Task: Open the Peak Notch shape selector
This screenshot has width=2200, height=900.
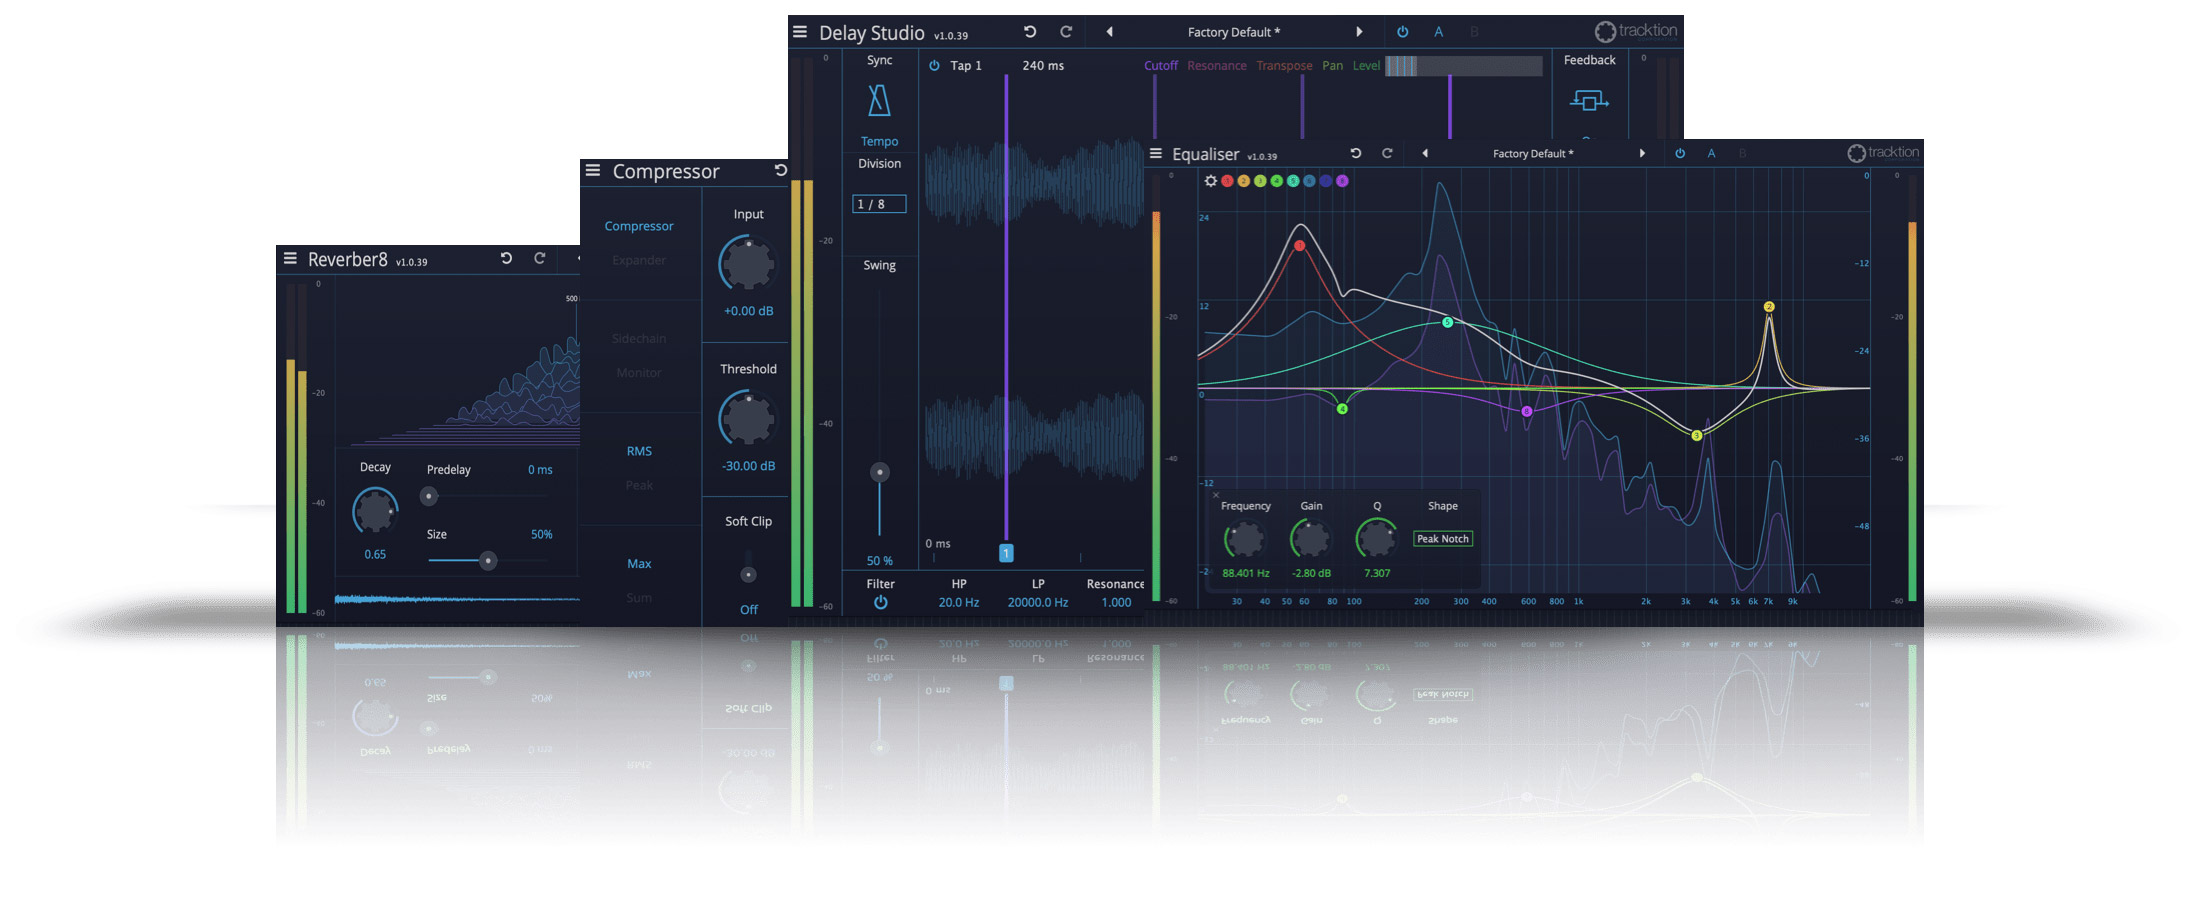Action: click(x=1442, y=538)
